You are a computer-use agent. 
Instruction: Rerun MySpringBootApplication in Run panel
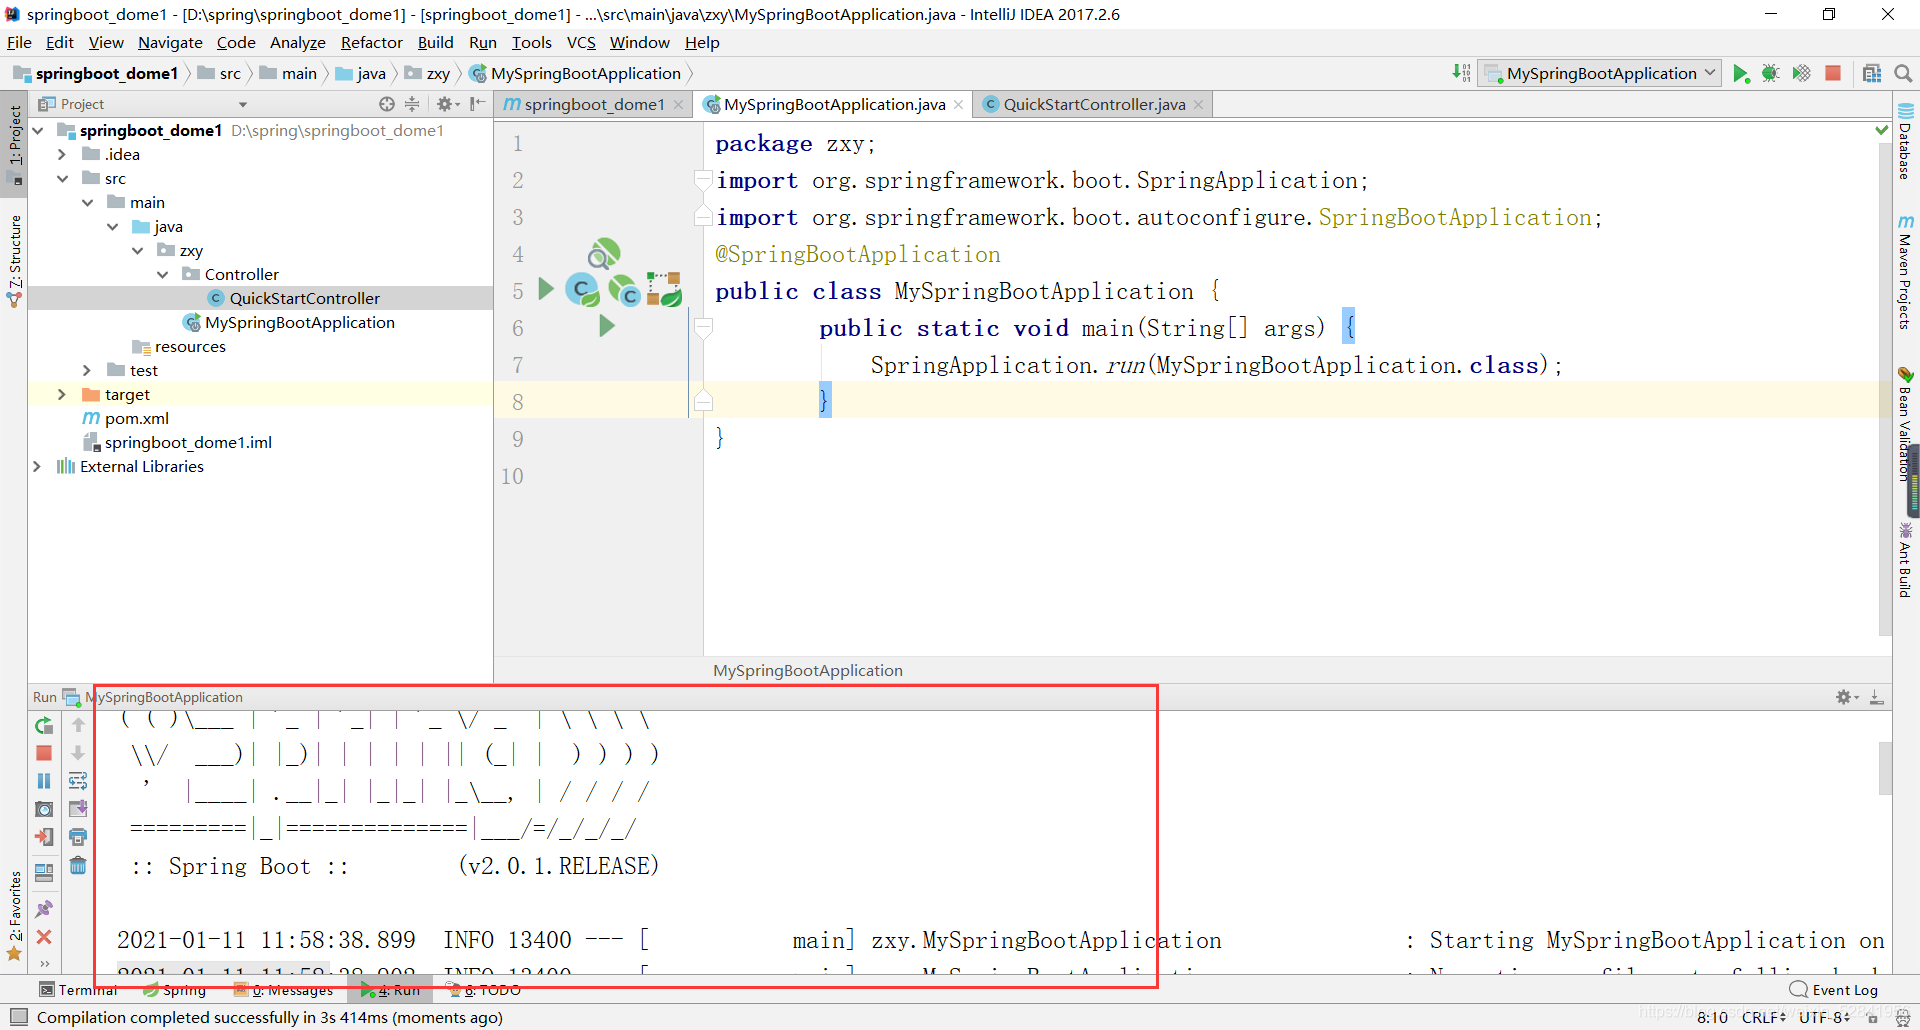click(44, 725)
